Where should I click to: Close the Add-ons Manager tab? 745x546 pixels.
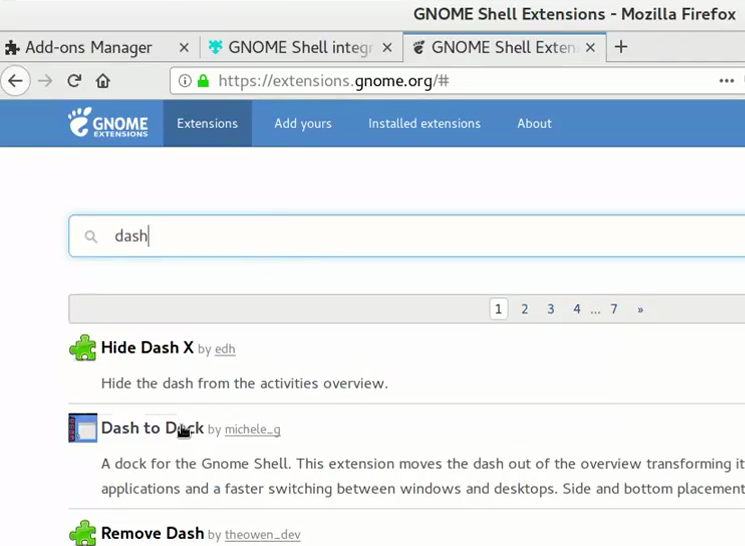point(184,47)
